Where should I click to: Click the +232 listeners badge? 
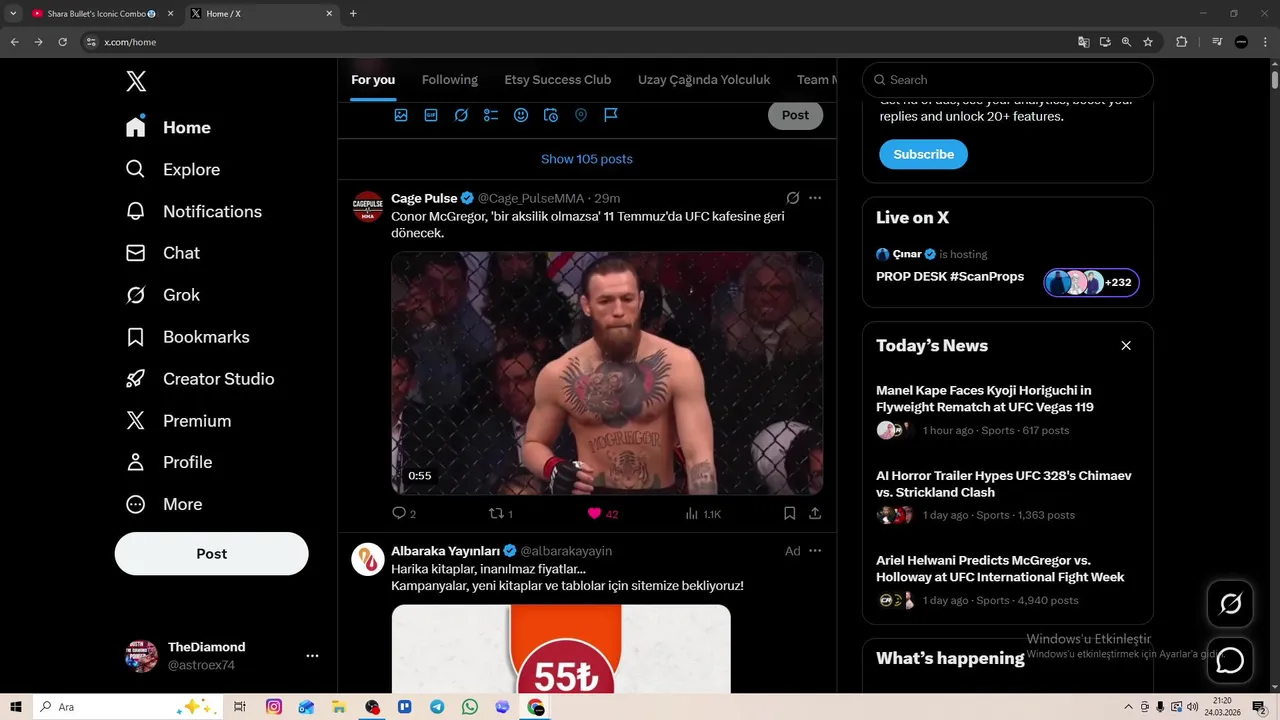point(1091,283)
